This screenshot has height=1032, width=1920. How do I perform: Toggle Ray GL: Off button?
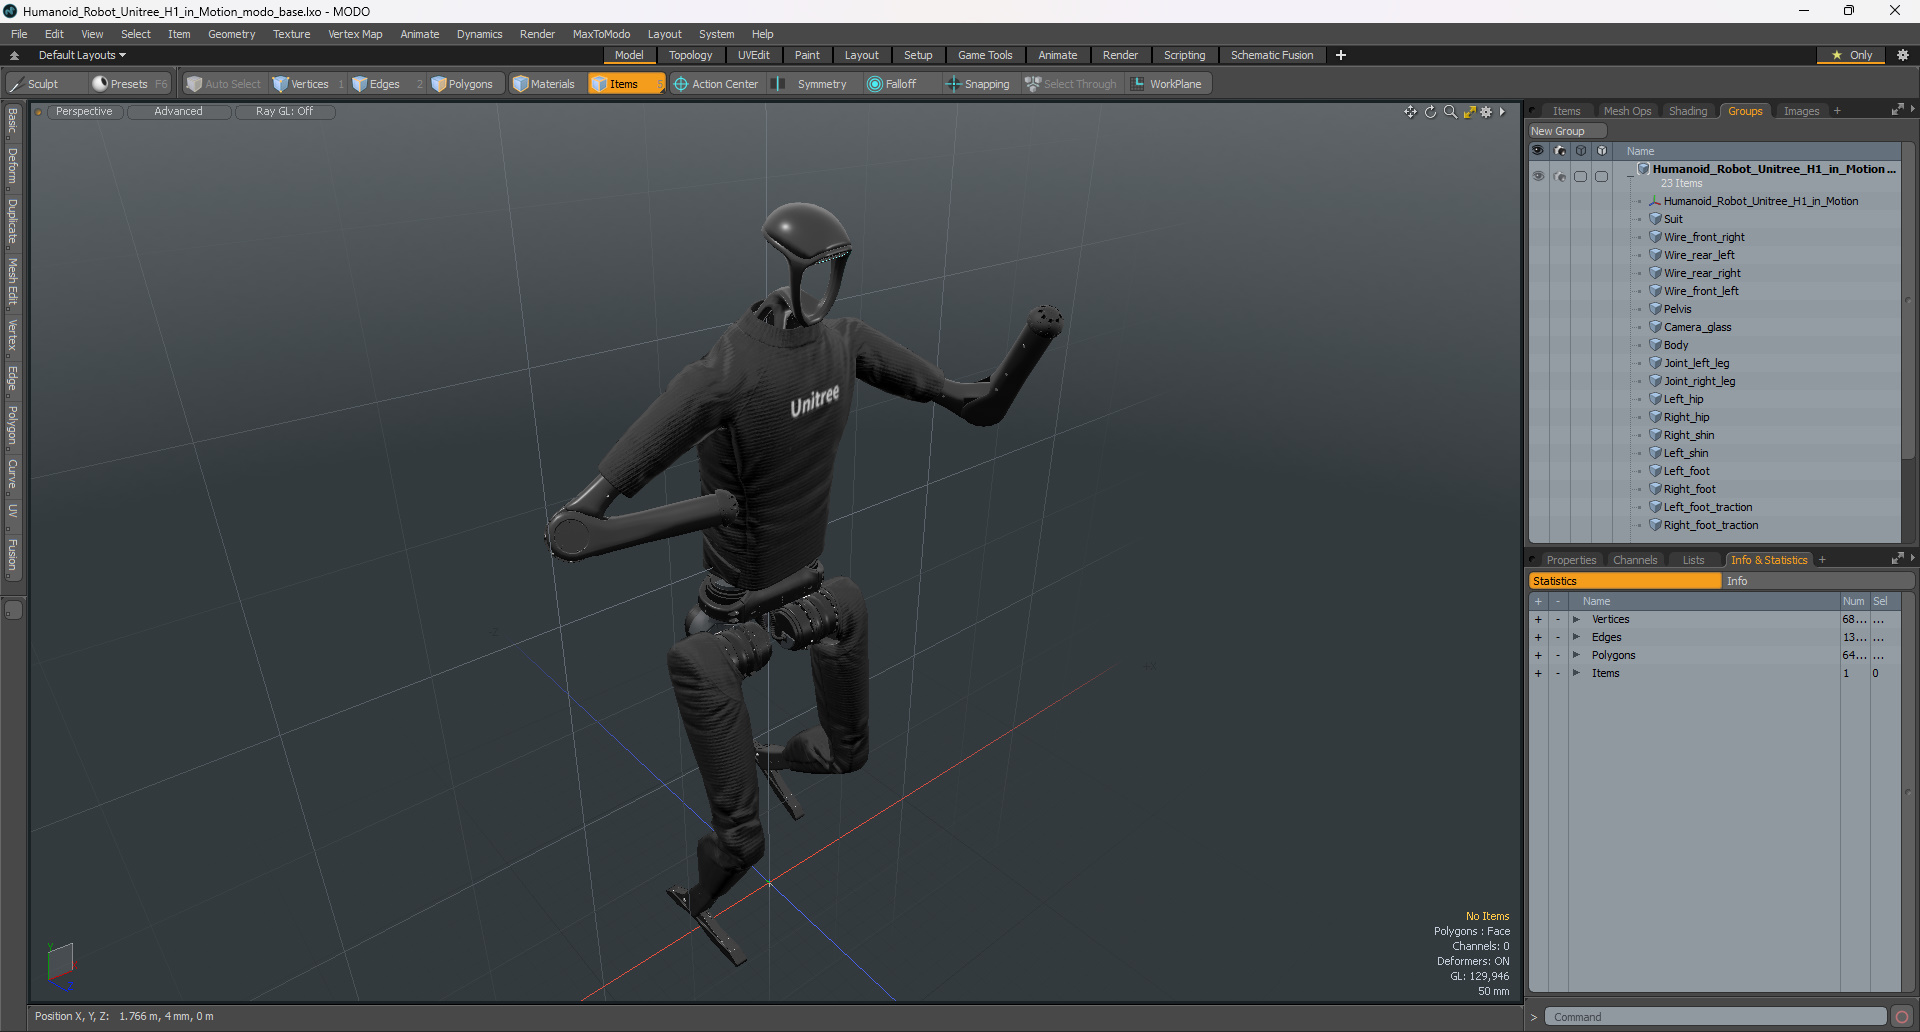(284, 112)
